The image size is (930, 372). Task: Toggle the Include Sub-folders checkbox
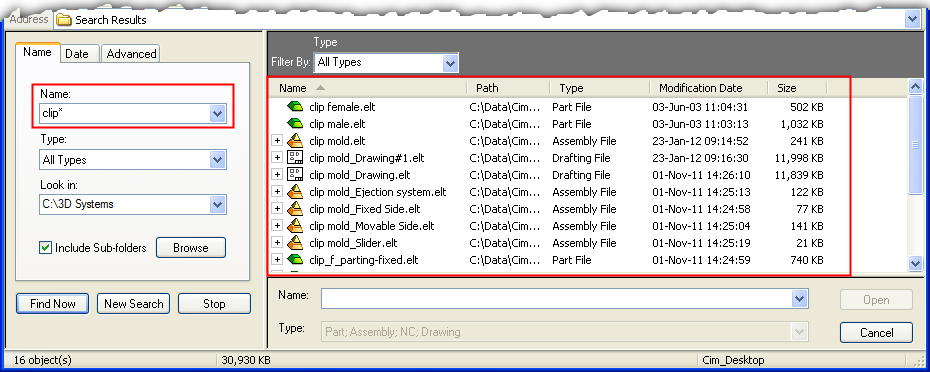click(x=45, y=247)
